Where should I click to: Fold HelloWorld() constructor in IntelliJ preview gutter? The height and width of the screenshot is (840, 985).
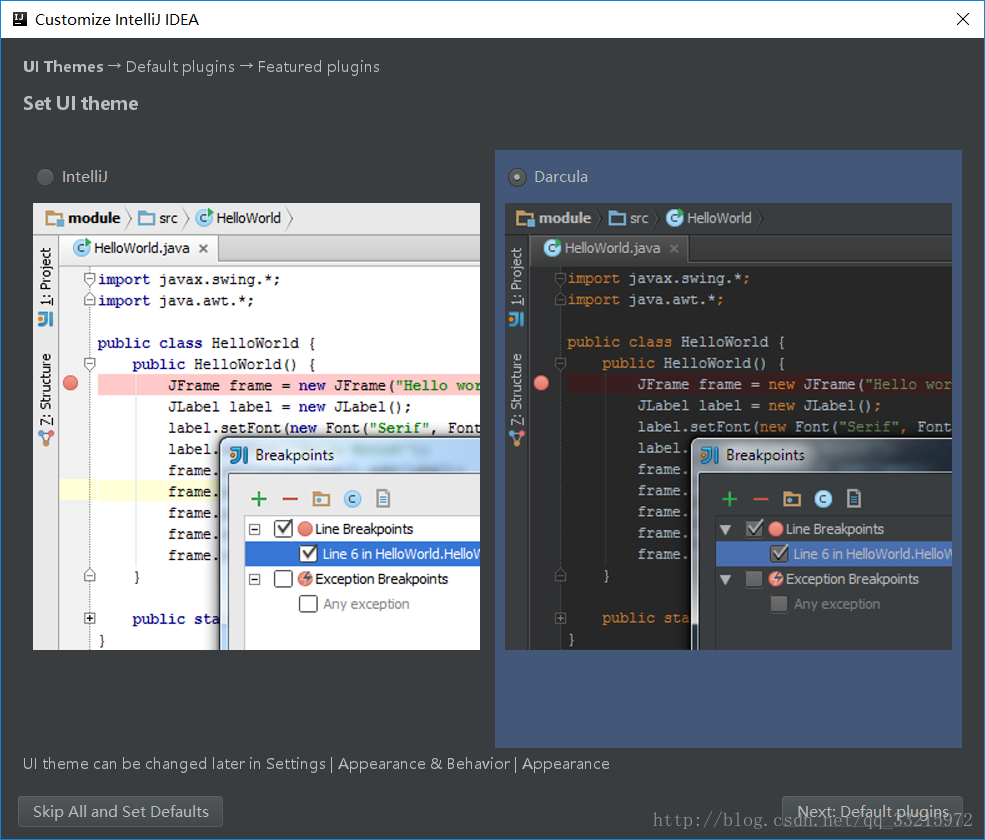coord(89,364)
